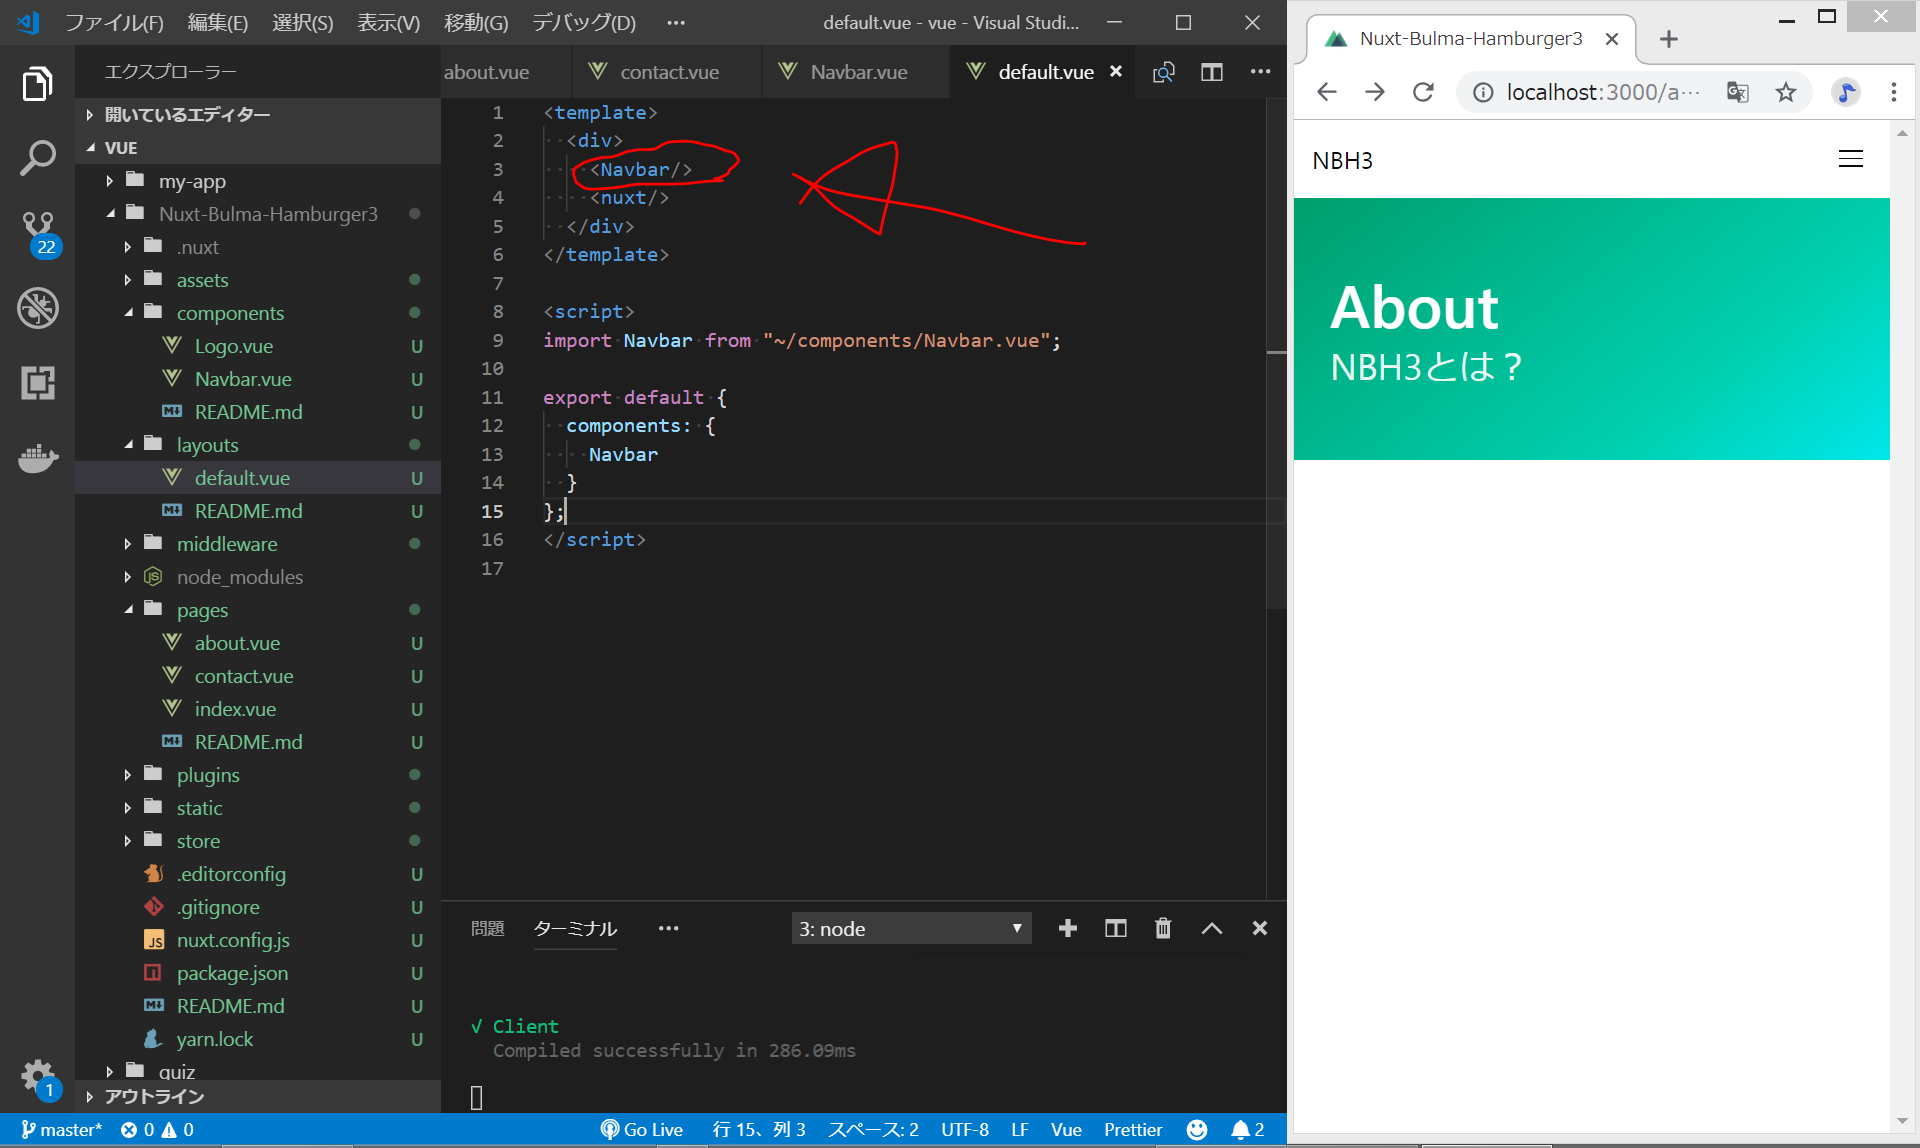Reload the localhost page in Chrome
The height and width of the screenshot is (1148, 1920).
(1423, 92)
